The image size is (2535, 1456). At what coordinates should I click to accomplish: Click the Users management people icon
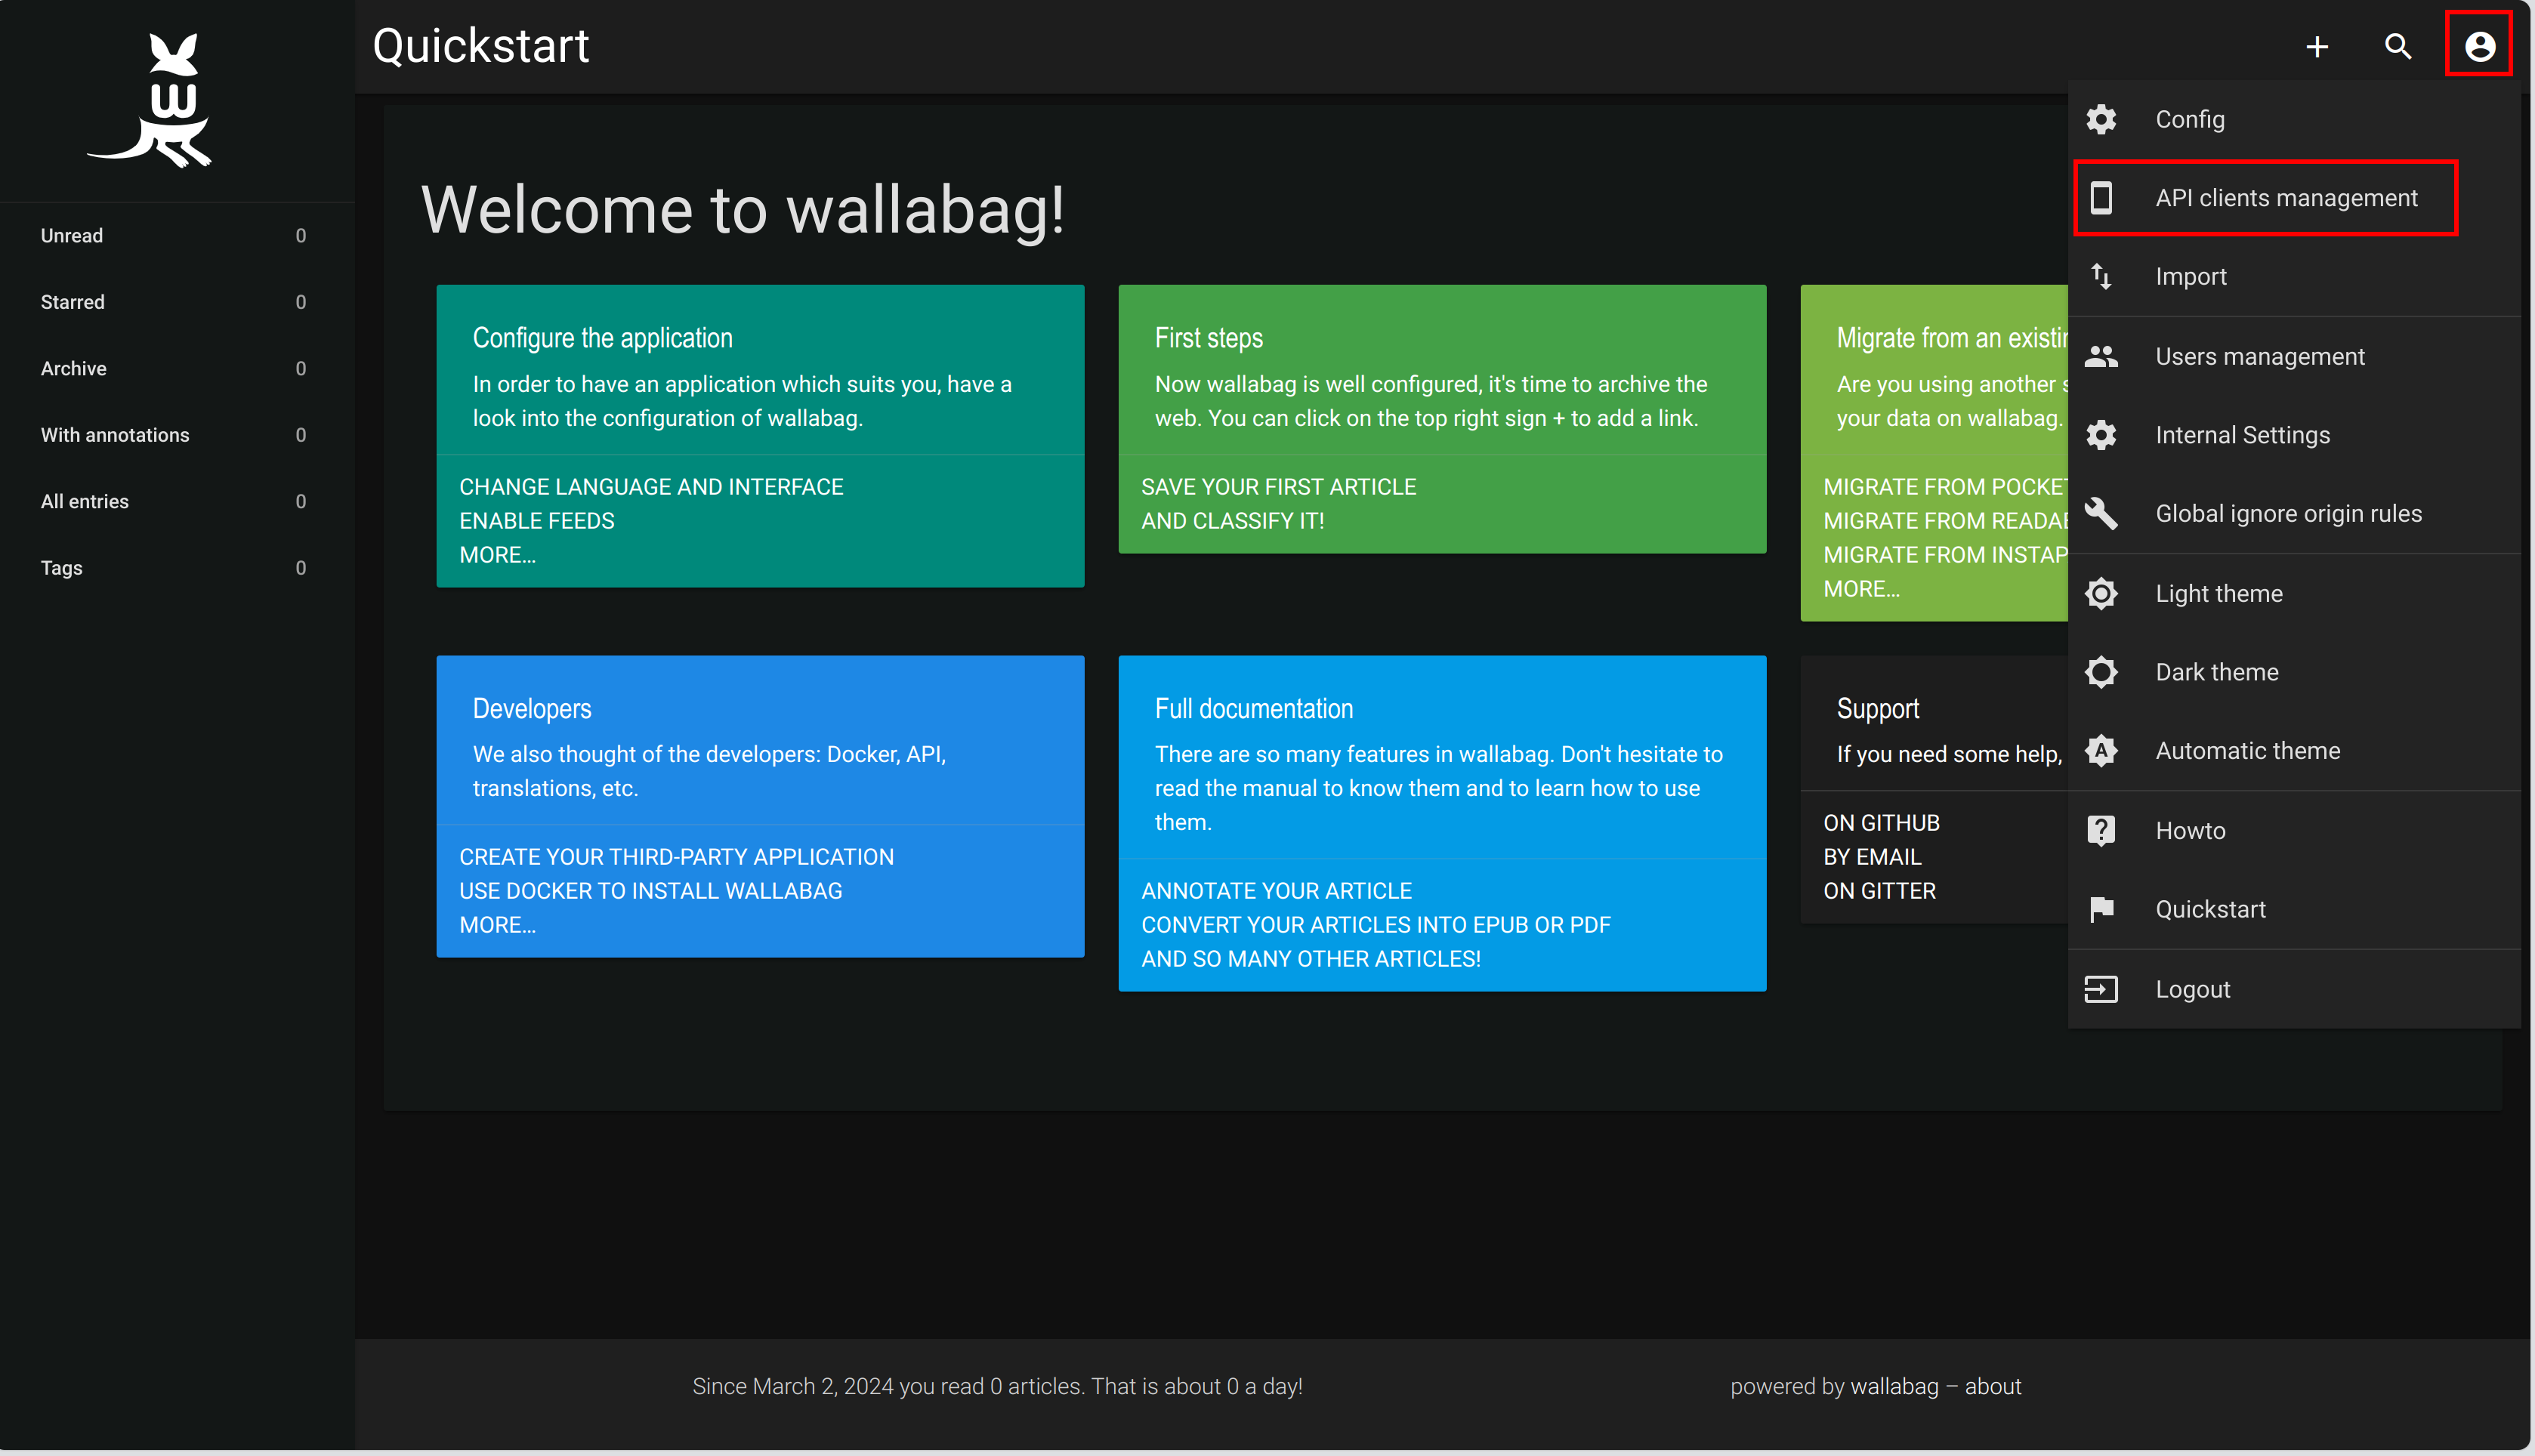tap(2101, 356)
